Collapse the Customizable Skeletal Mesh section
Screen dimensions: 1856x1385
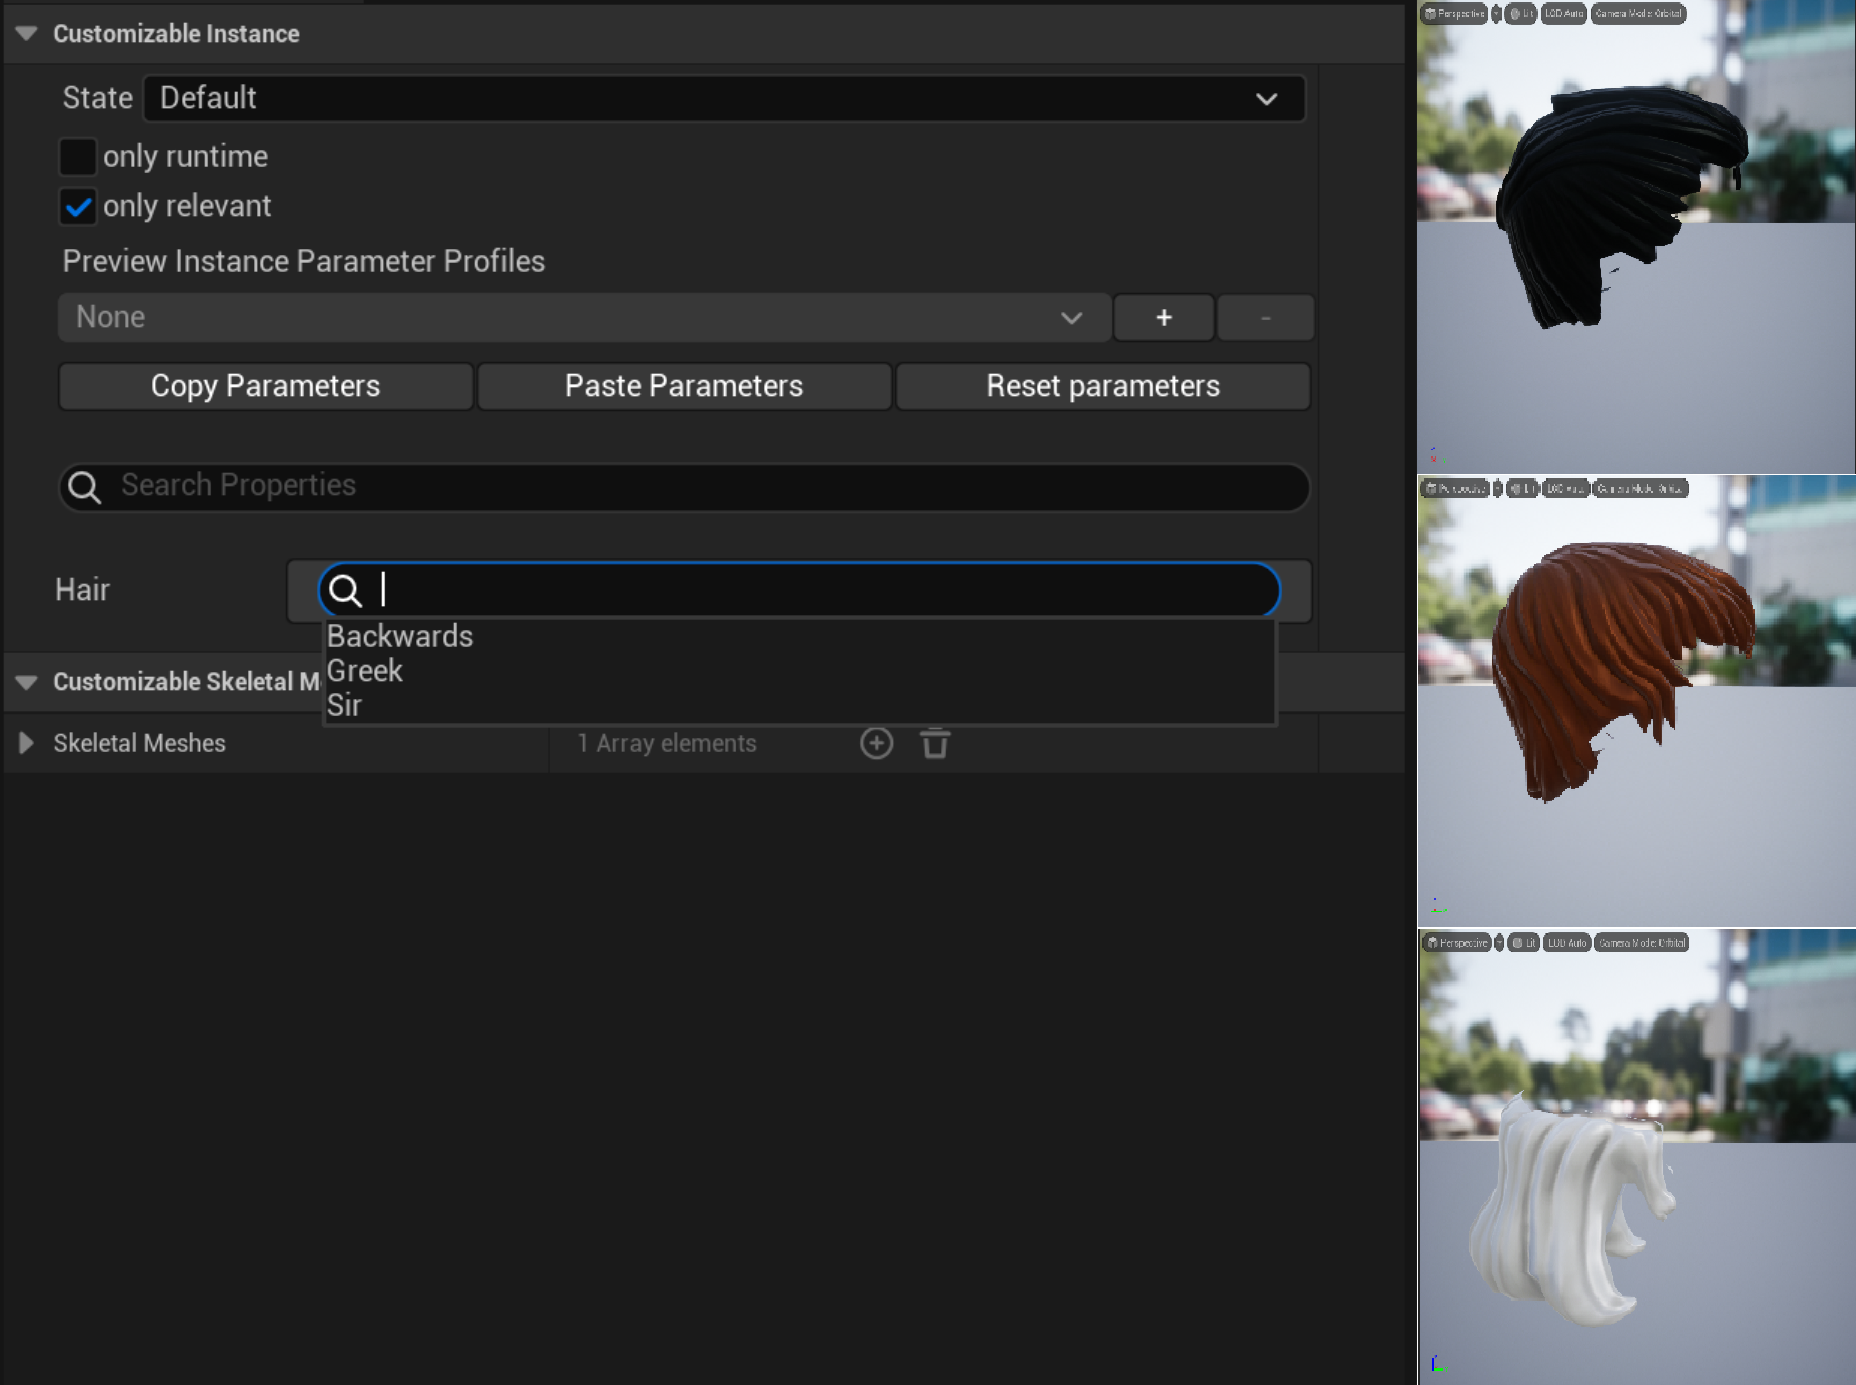pos(27,682)
